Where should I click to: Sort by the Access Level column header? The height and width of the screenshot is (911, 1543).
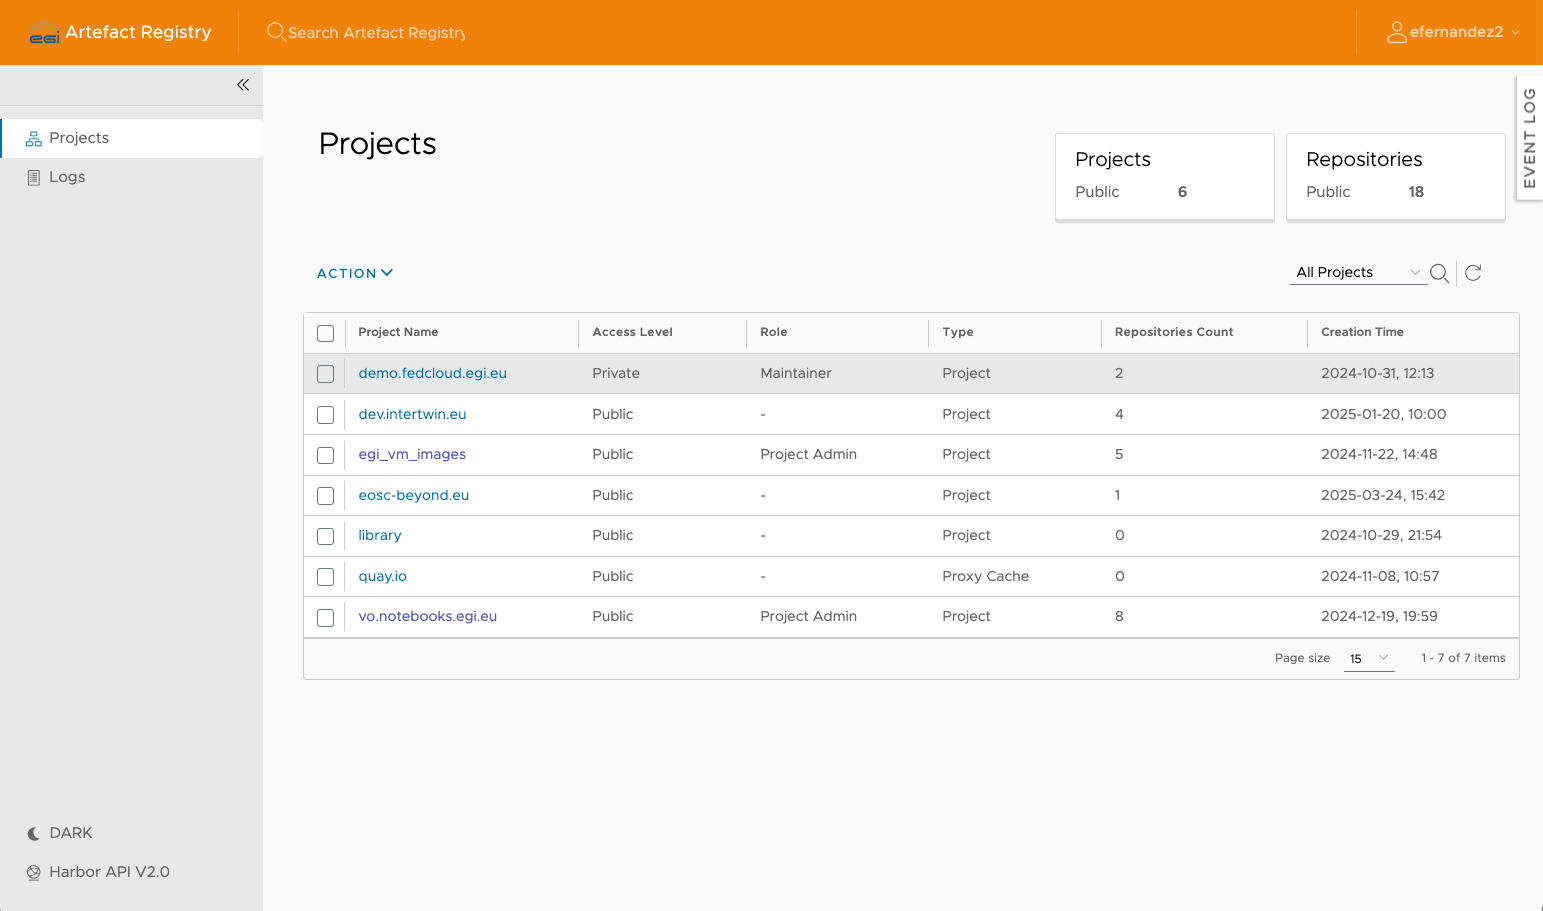tap(632, 332)
